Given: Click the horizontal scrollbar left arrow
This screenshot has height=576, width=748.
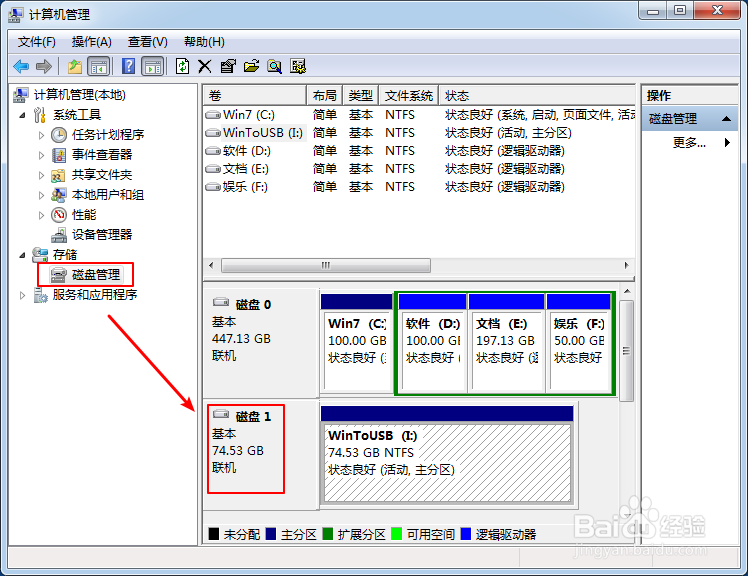Looking at the screenshot, I should tap(211, 265).
